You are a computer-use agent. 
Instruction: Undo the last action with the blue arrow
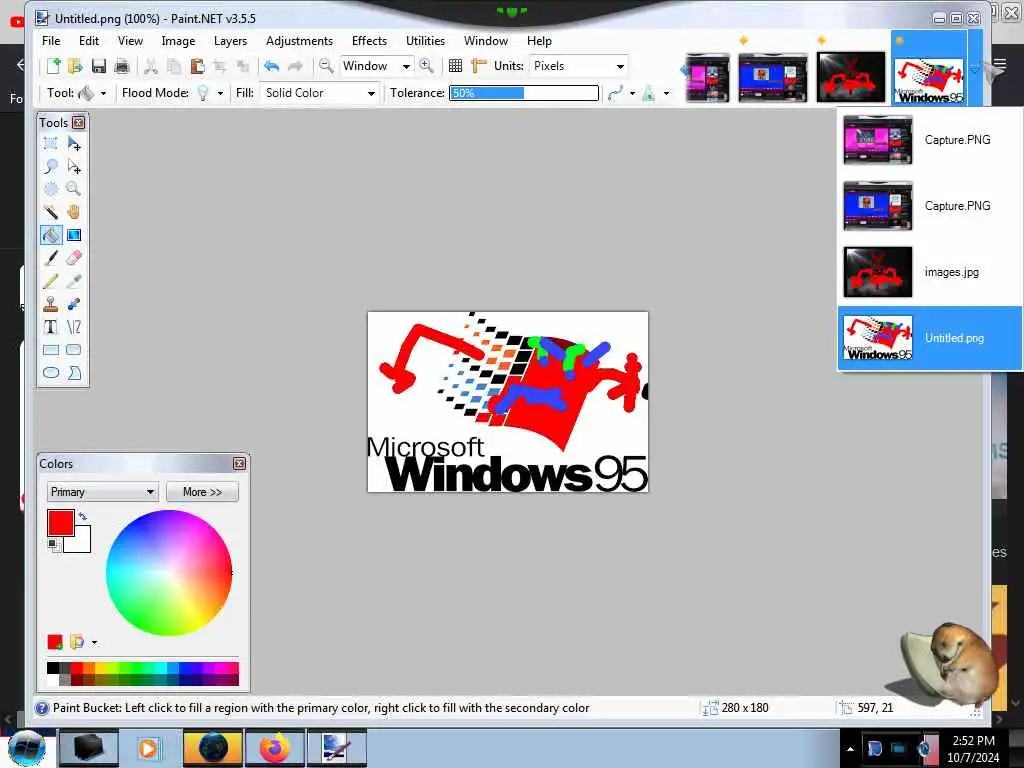pos(272,66)
